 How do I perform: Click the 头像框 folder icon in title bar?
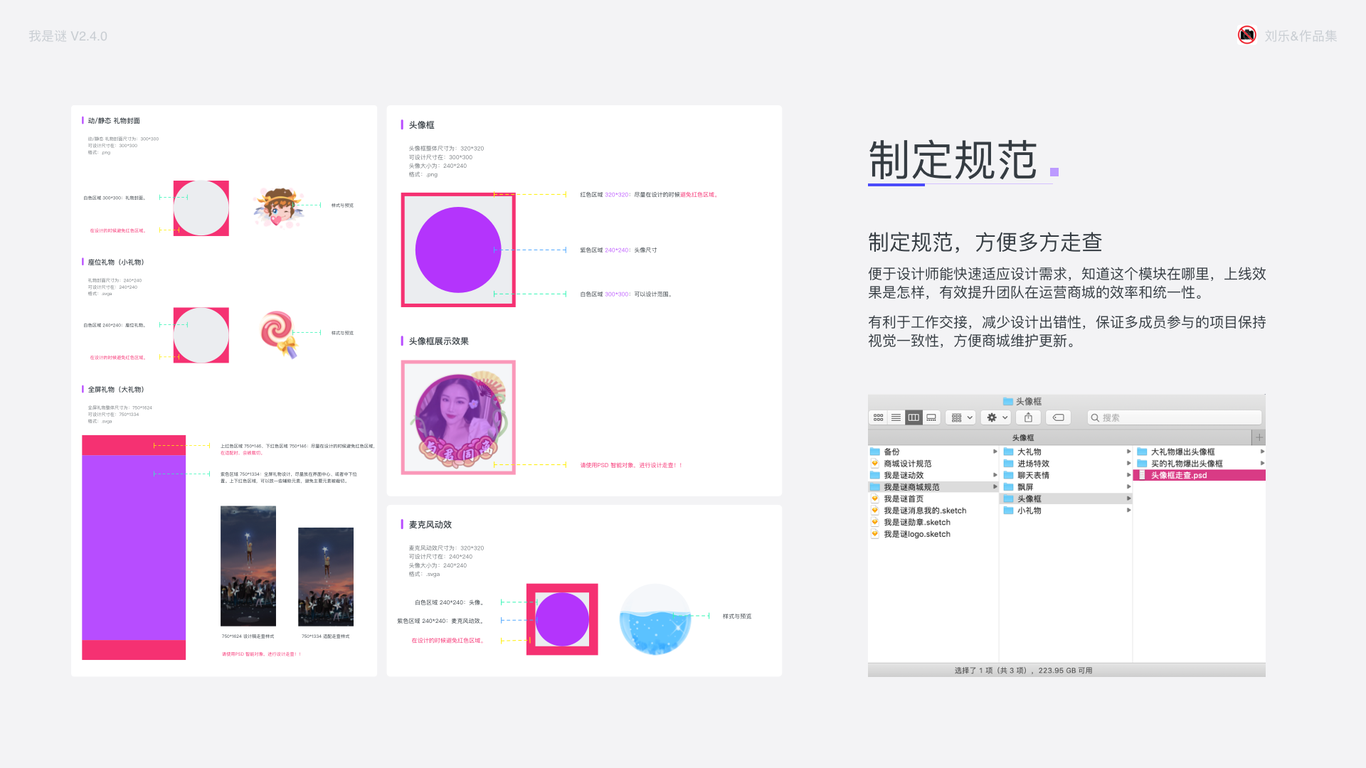[1008, 401]
